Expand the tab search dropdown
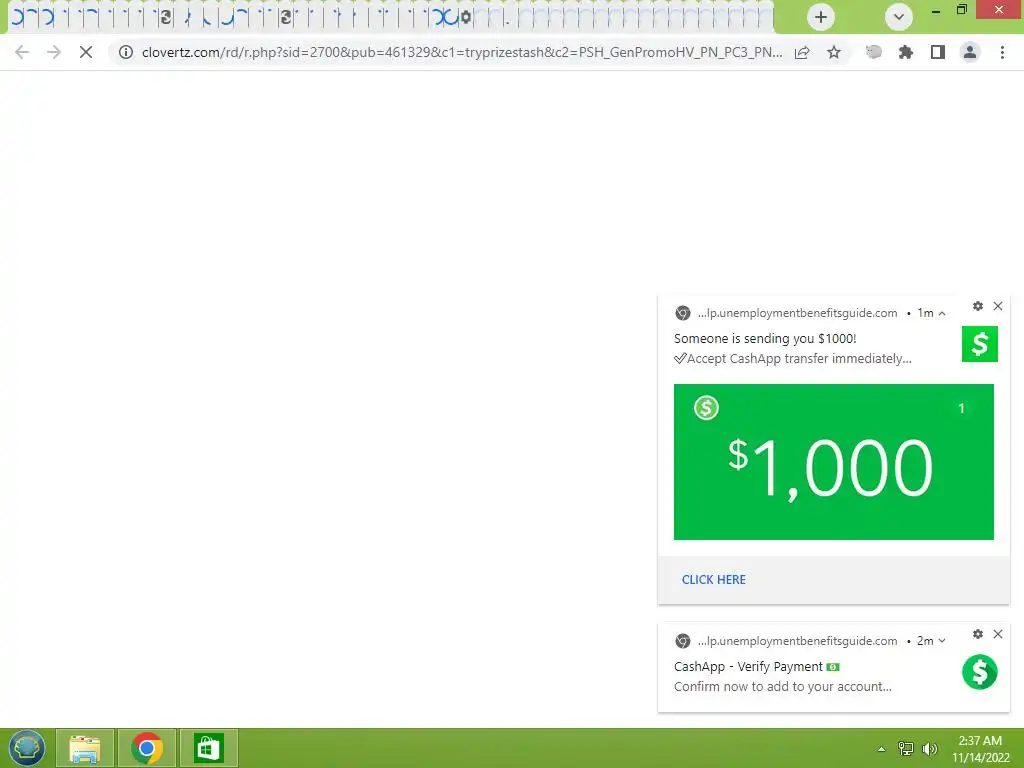Screen dimensions: 1024x768 pyautogui.click(x=898, y=17)
